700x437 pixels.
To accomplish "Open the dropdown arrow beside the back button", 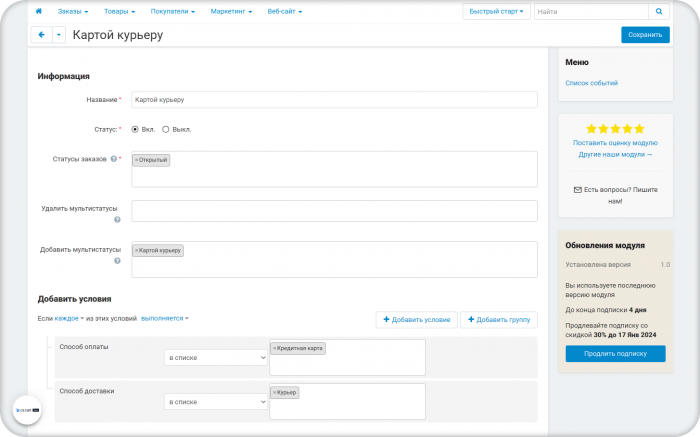I will click(x=59, y=35).
